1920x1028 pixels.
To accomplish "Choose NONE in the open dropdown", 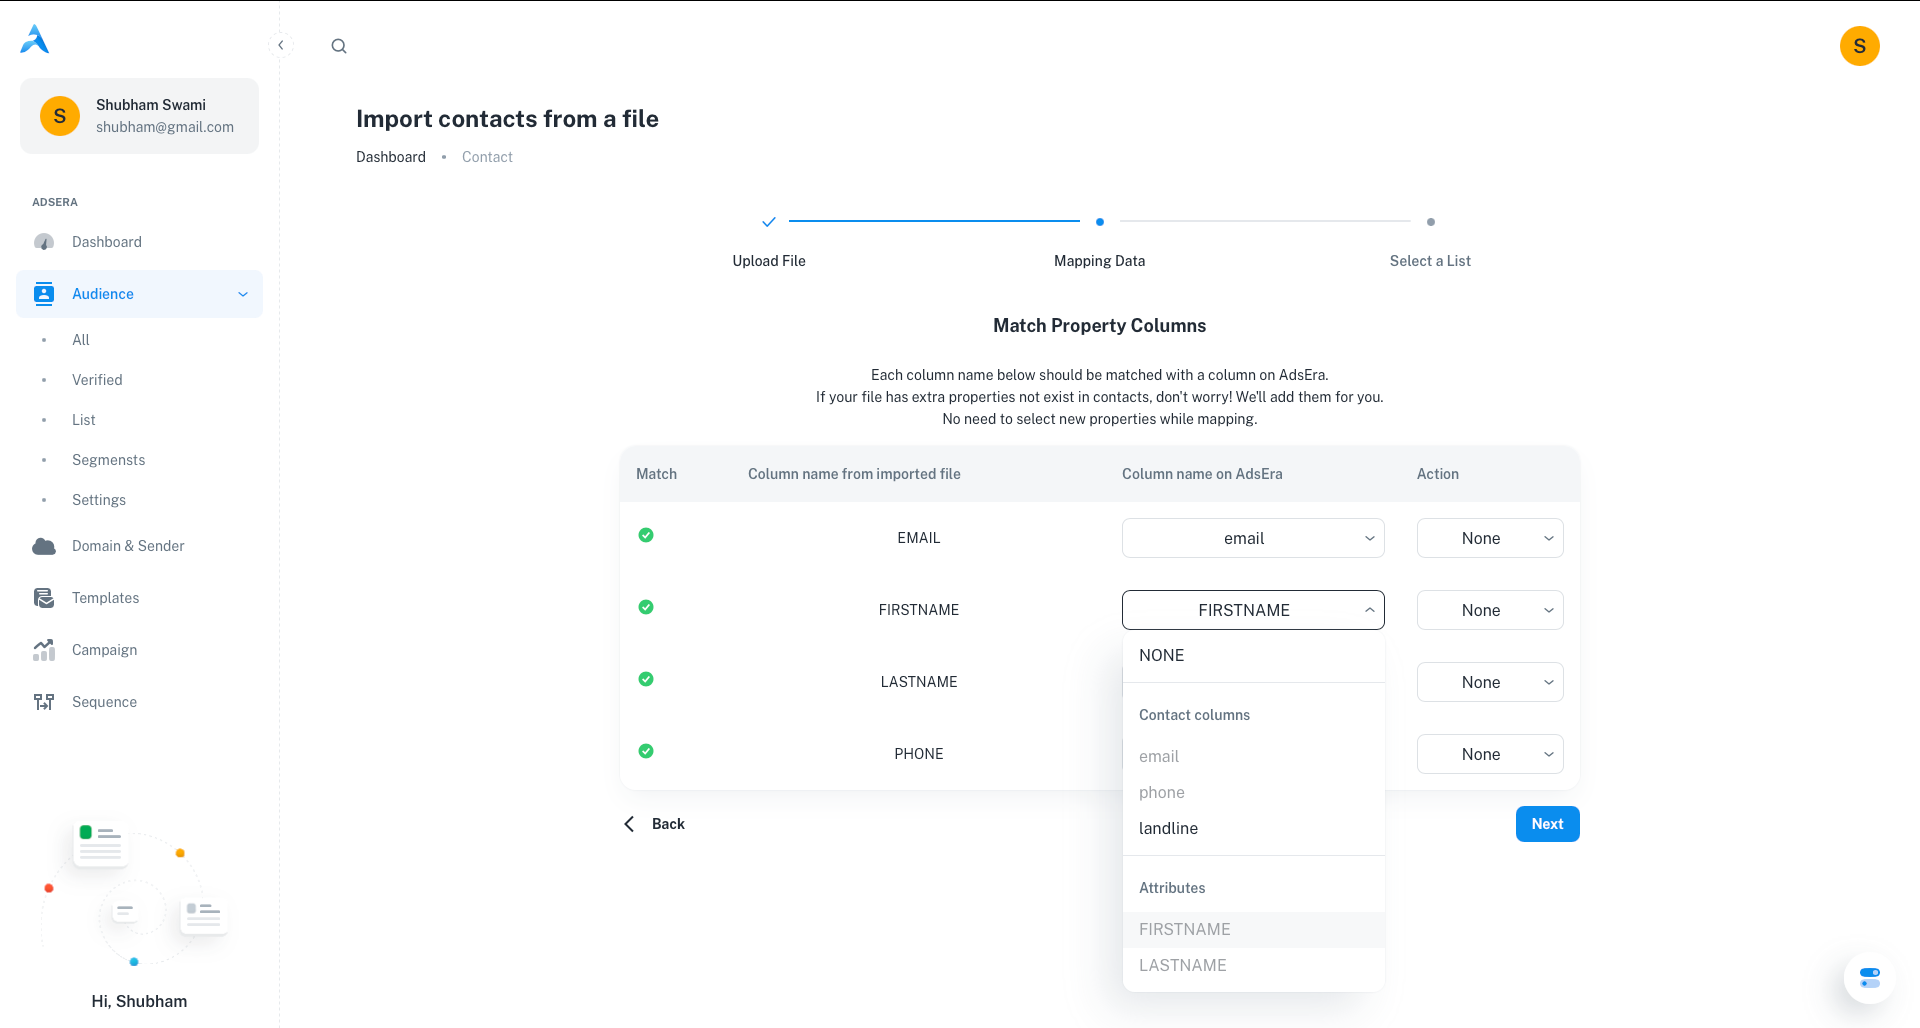I will click(x=1161, y=655).
